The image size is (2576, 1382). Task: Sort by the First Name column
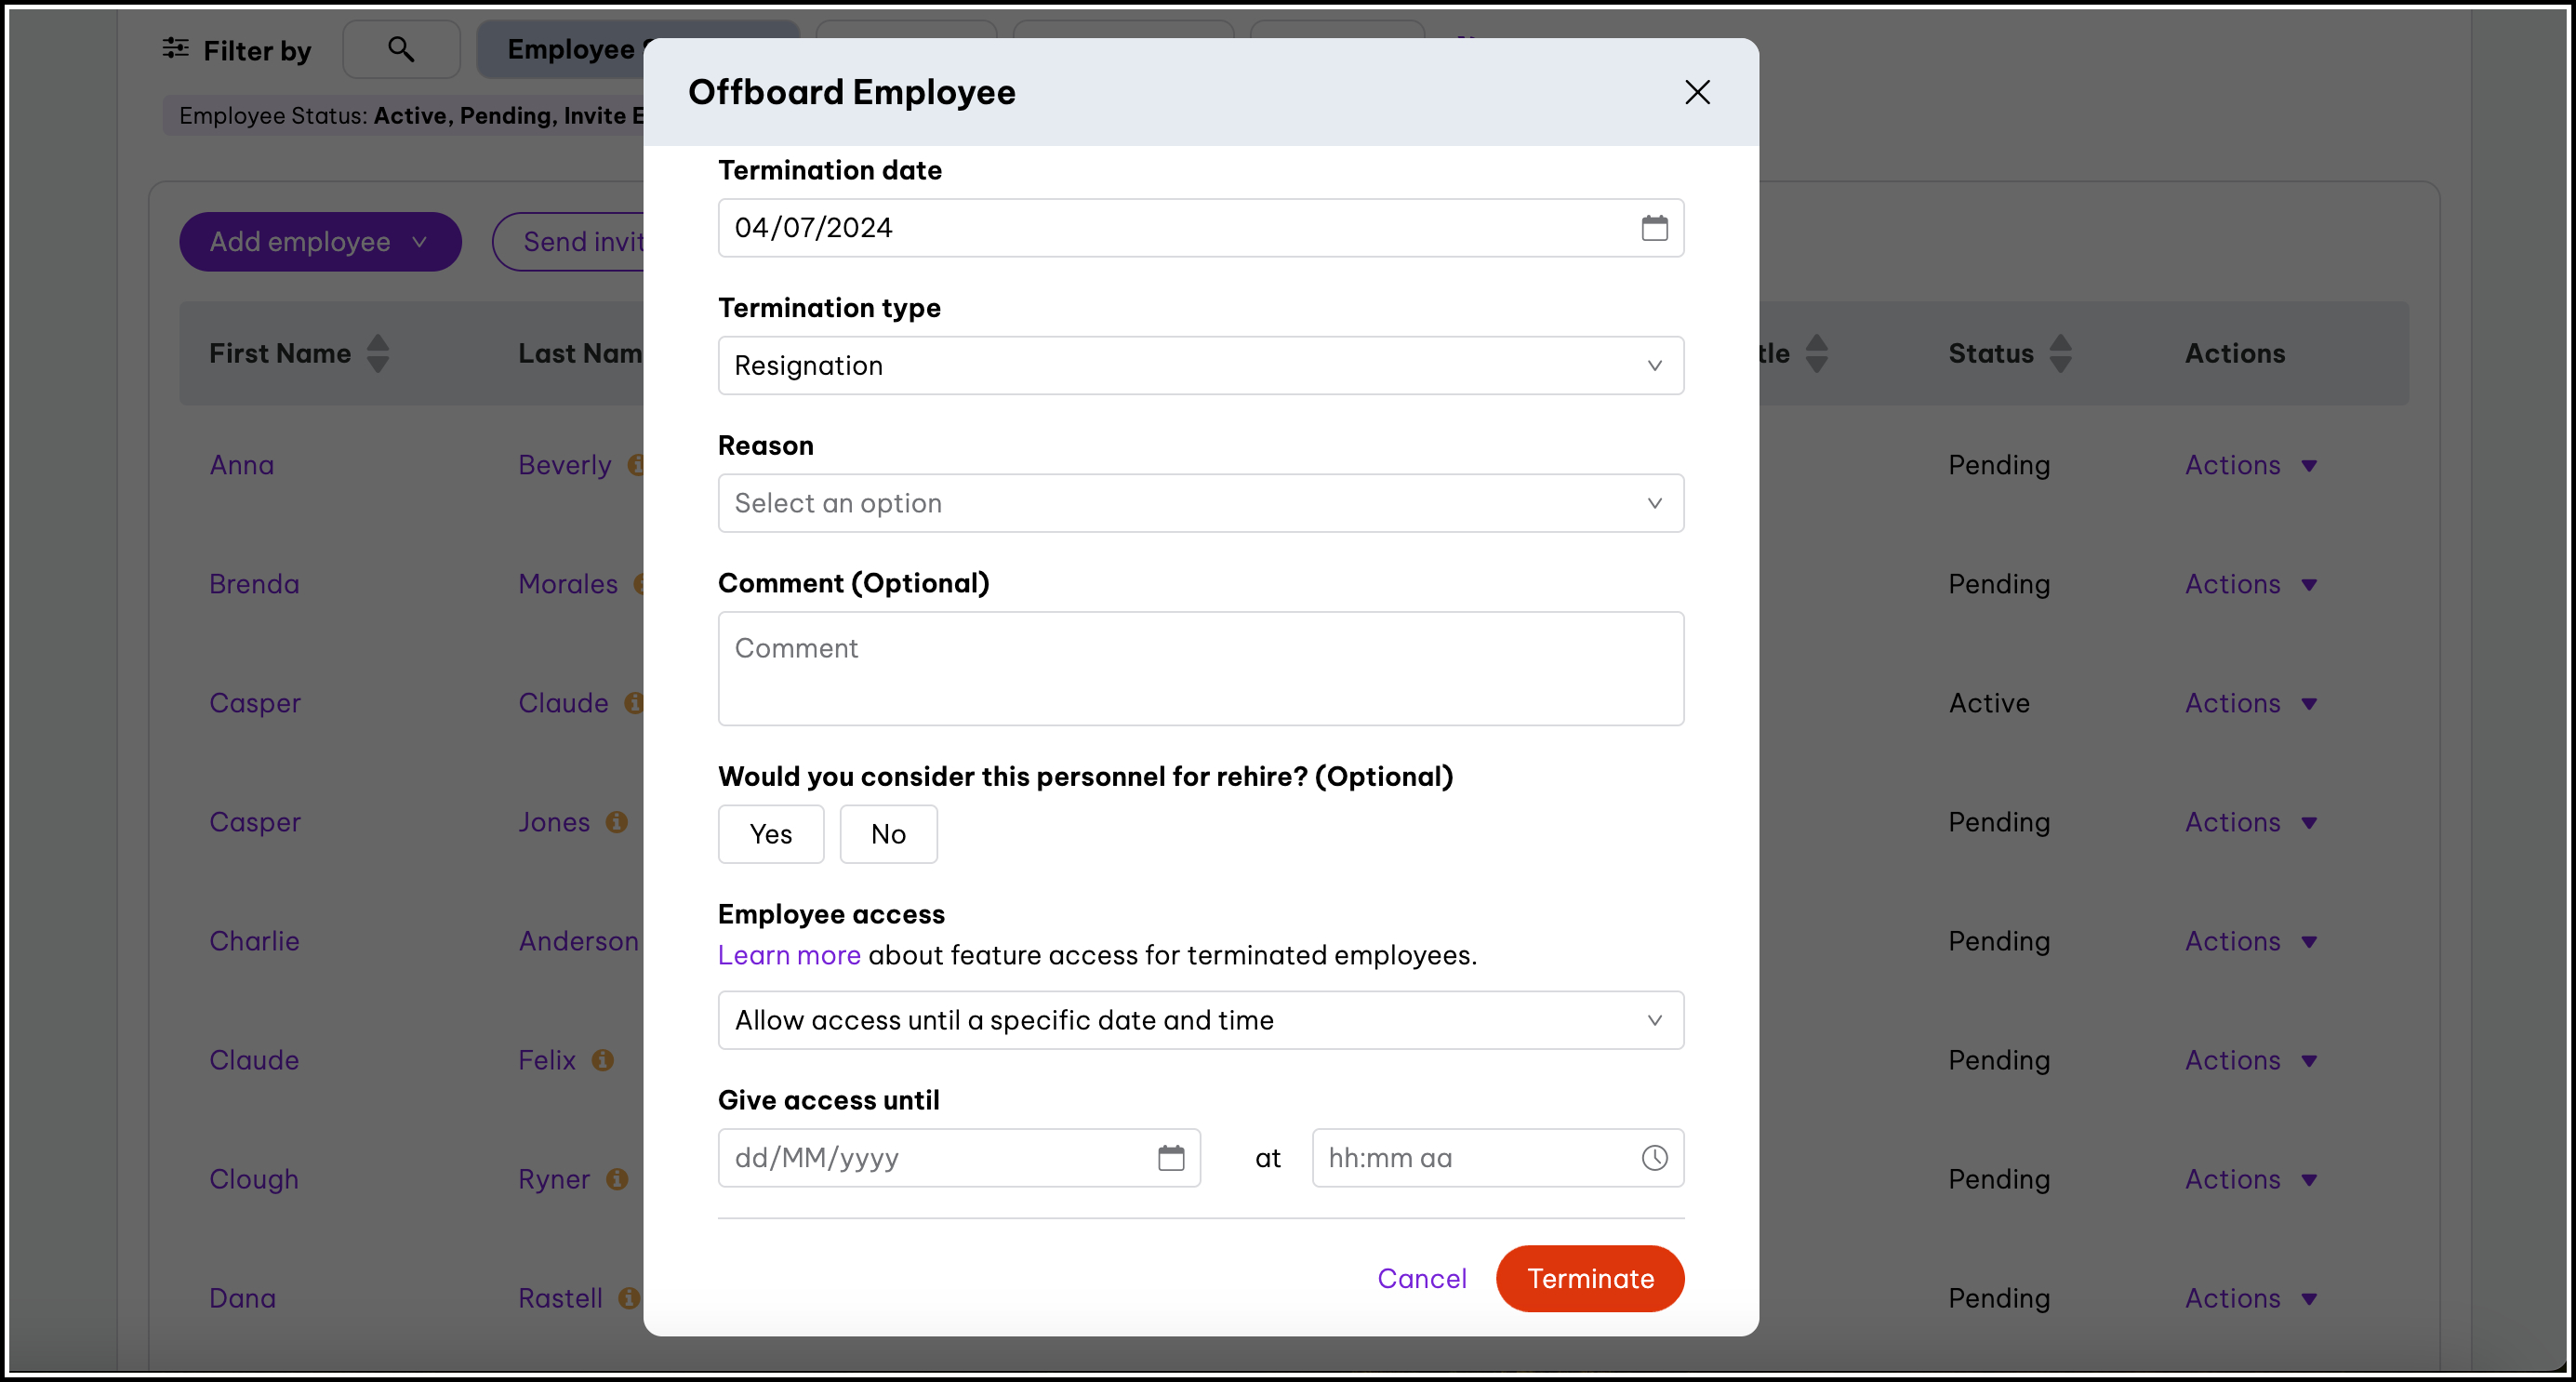coord(377,353)
